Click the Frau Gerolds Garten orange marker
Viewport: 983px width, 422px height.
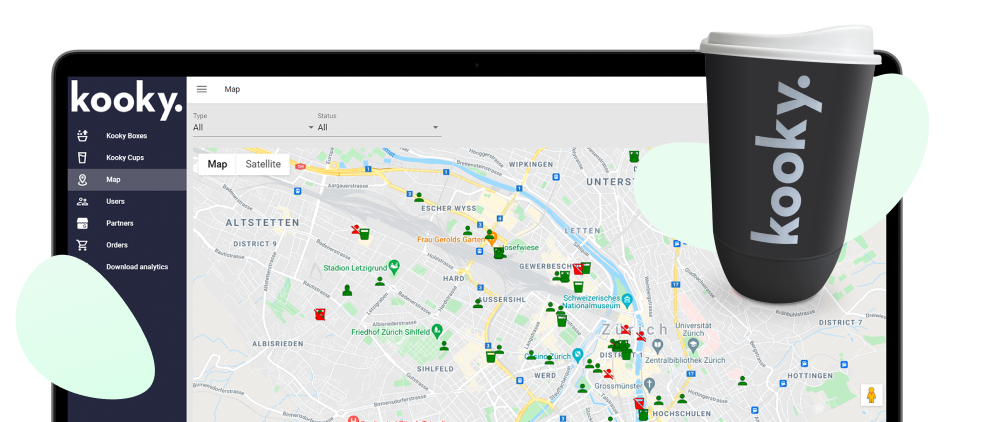pyautogui.click(x=492, y=238)
